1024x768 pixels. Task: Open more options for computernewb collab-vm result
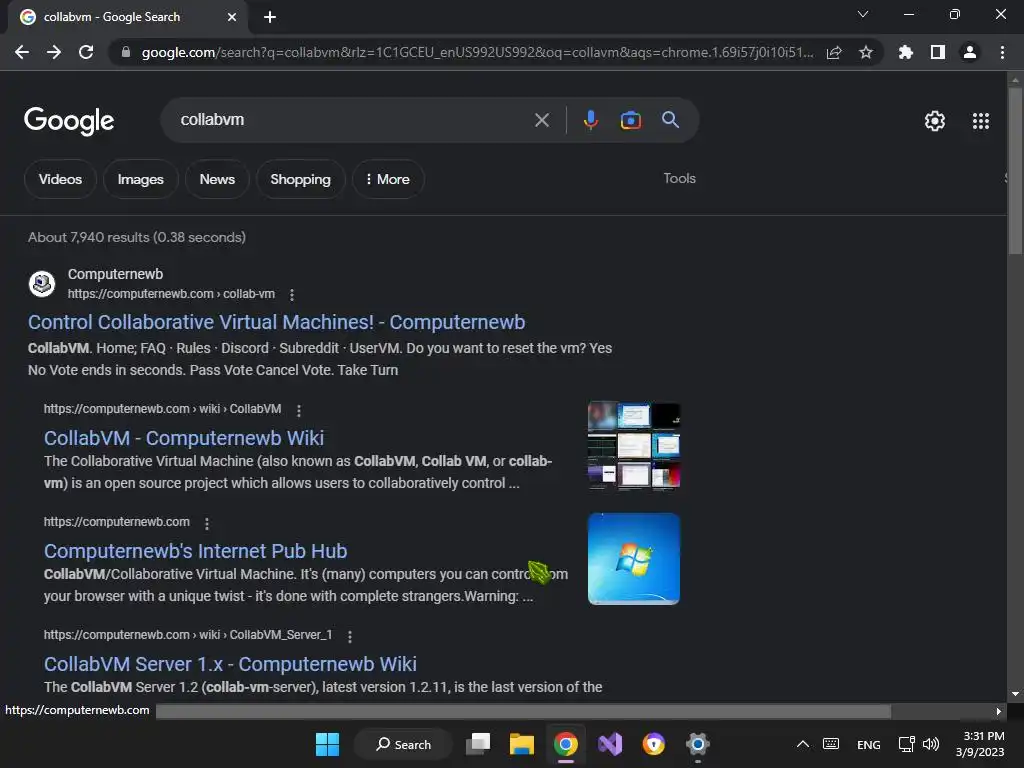(292, 295)
